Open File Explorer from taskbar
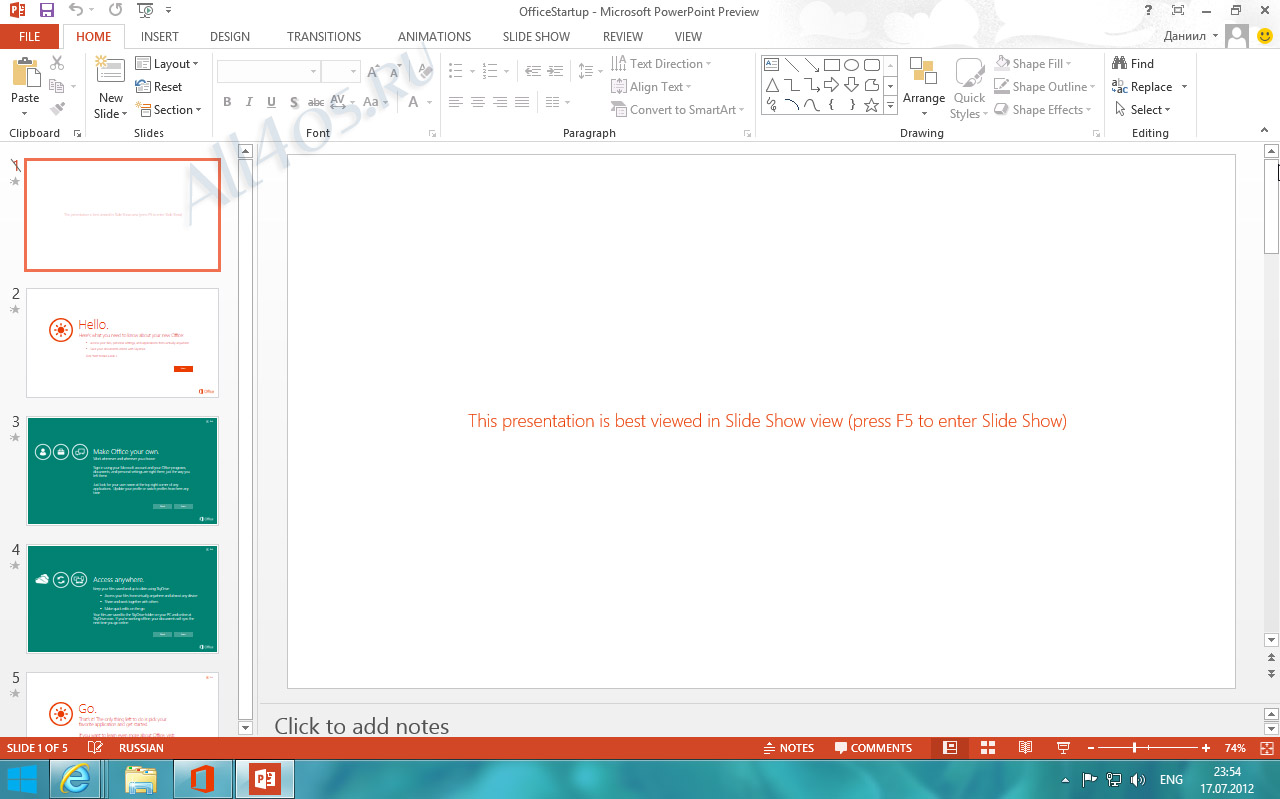The image size is (1280, 799). [x=141, y=779]
